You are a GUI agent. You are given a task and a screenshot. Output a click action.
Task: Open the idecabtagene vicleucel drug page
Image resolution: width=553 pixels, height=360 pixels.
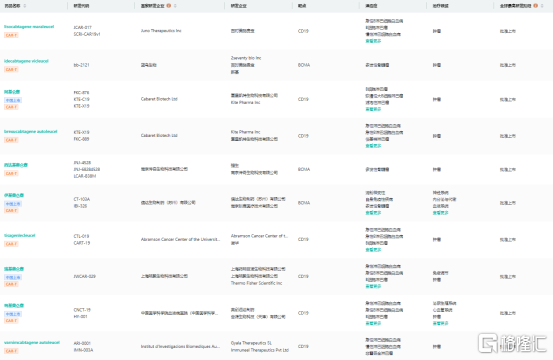26,61
